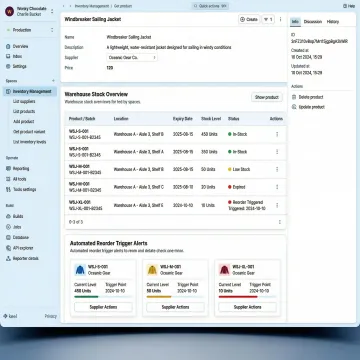Switch to the History tab

333,22
